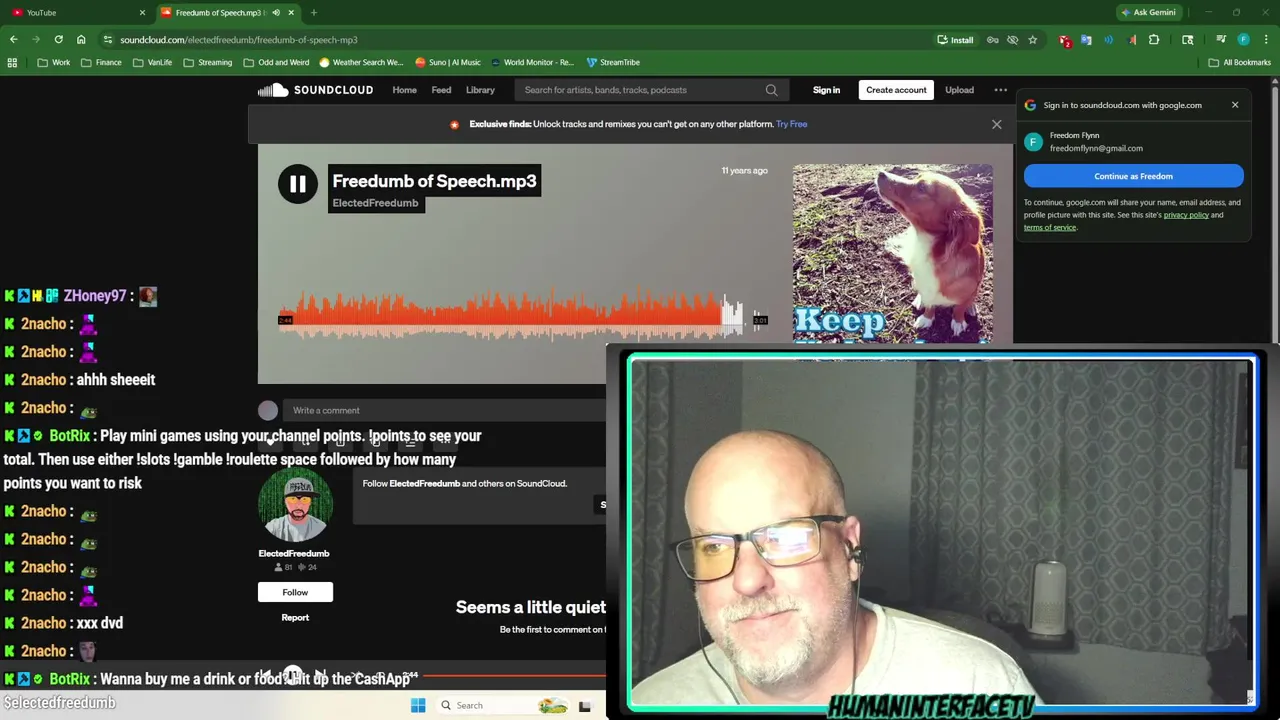1280x720 pixels.
Task: Continue as Freedom with Google
Action: point(1133,176)
